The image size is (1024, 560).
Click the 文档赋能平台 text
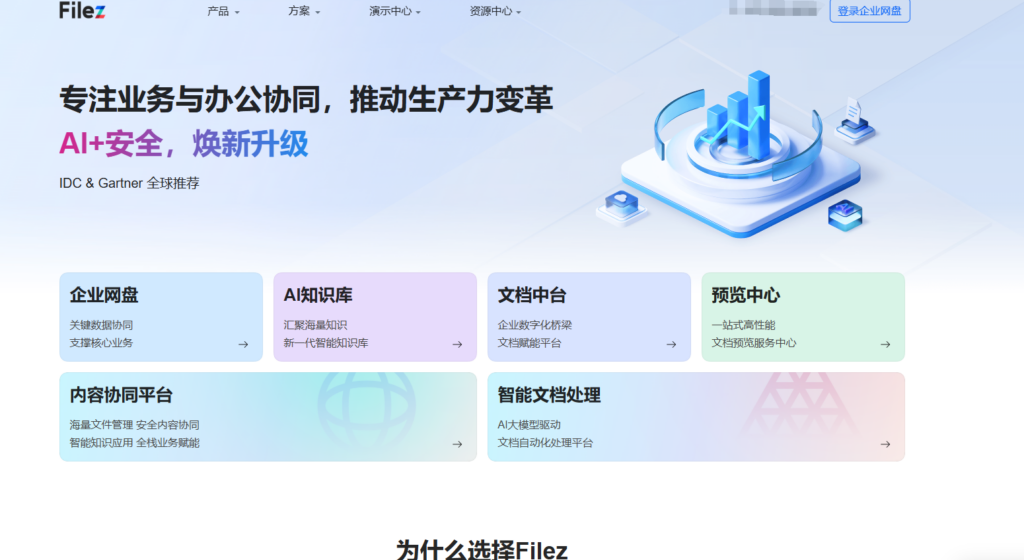tap(530, 343)
